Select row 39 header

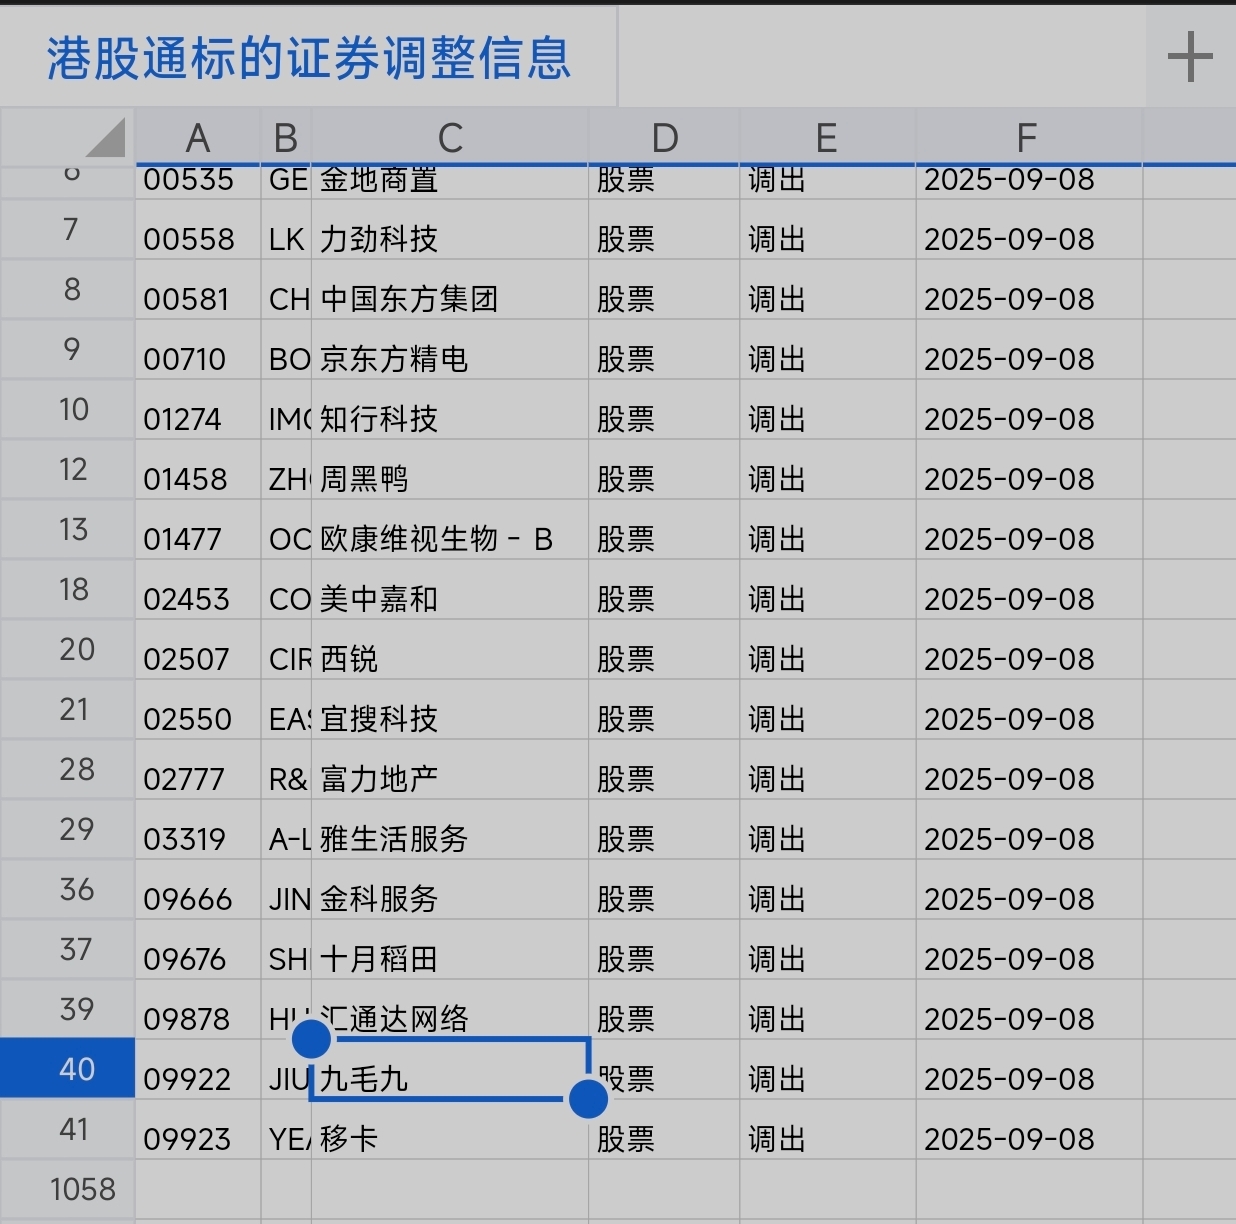67,1009
